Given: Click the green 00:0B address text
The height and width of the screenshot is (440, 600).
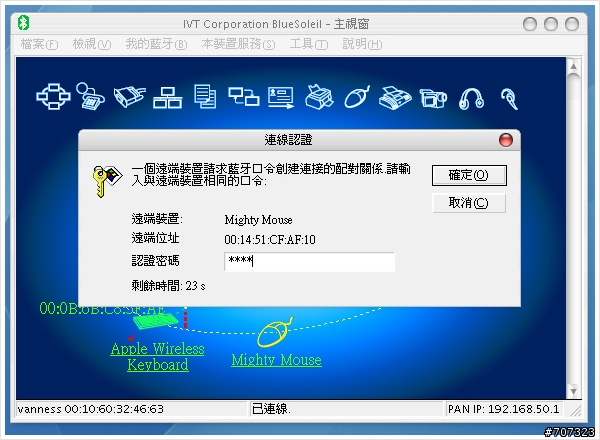Looking at the screenshot, I should [x=102, y=309].
